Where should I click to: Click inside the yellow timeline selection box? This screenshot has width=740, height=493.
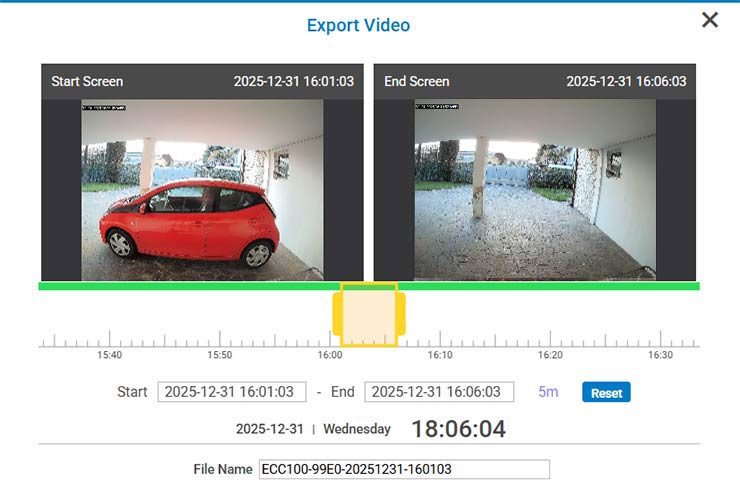pyautogui.click(x=369, y=316)
